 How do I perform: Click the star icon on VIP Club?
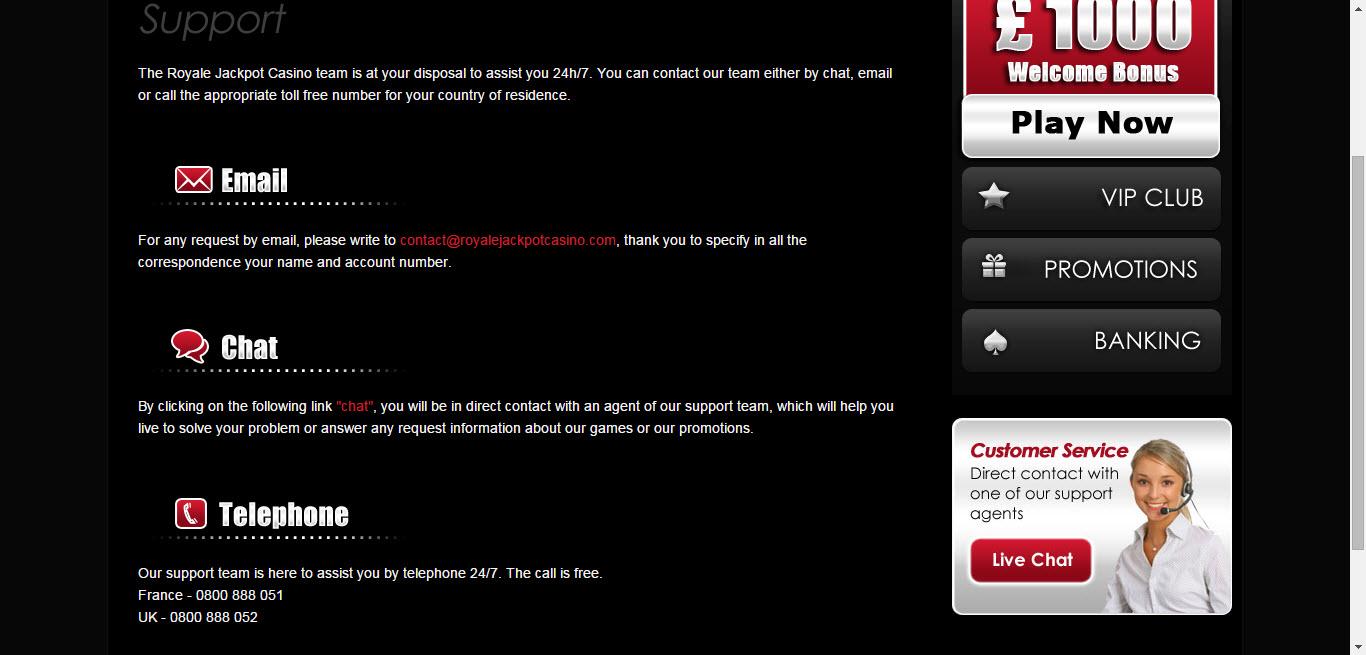click(x=993, y=195)
